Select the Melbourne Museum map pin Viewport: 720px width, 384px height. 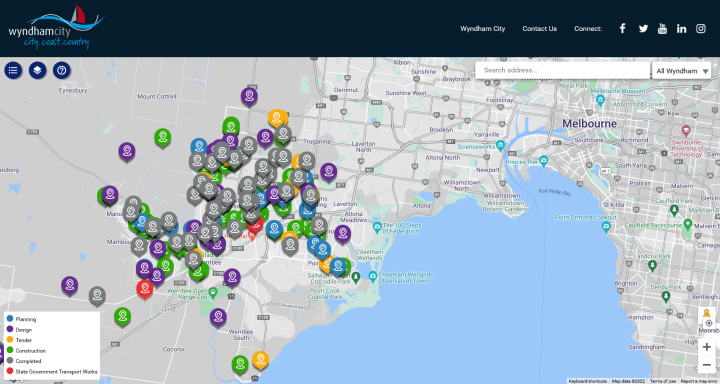click(600, 99)
